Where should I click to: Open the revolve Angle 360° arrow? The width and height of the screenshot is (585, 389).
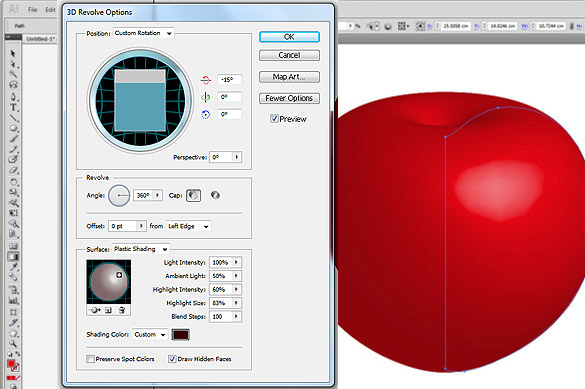(x=157, y=195)
